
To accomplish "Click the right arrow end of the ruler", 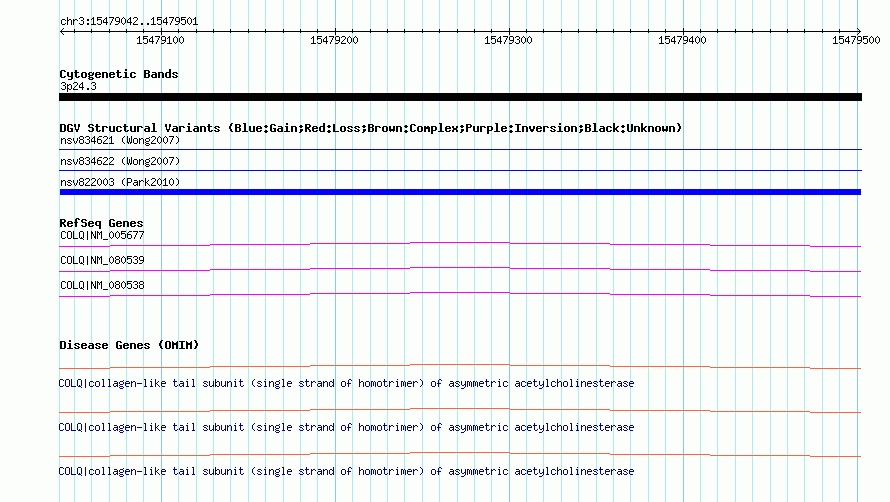I will click(x=859, y=31).
